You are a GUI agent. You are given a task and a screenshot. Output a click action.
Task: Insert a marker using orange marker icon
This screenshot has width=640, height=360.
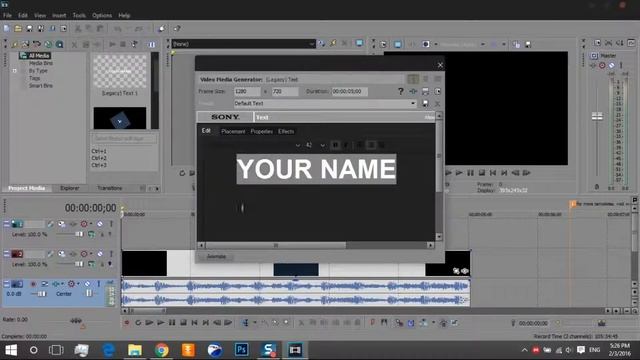(372, 323)
